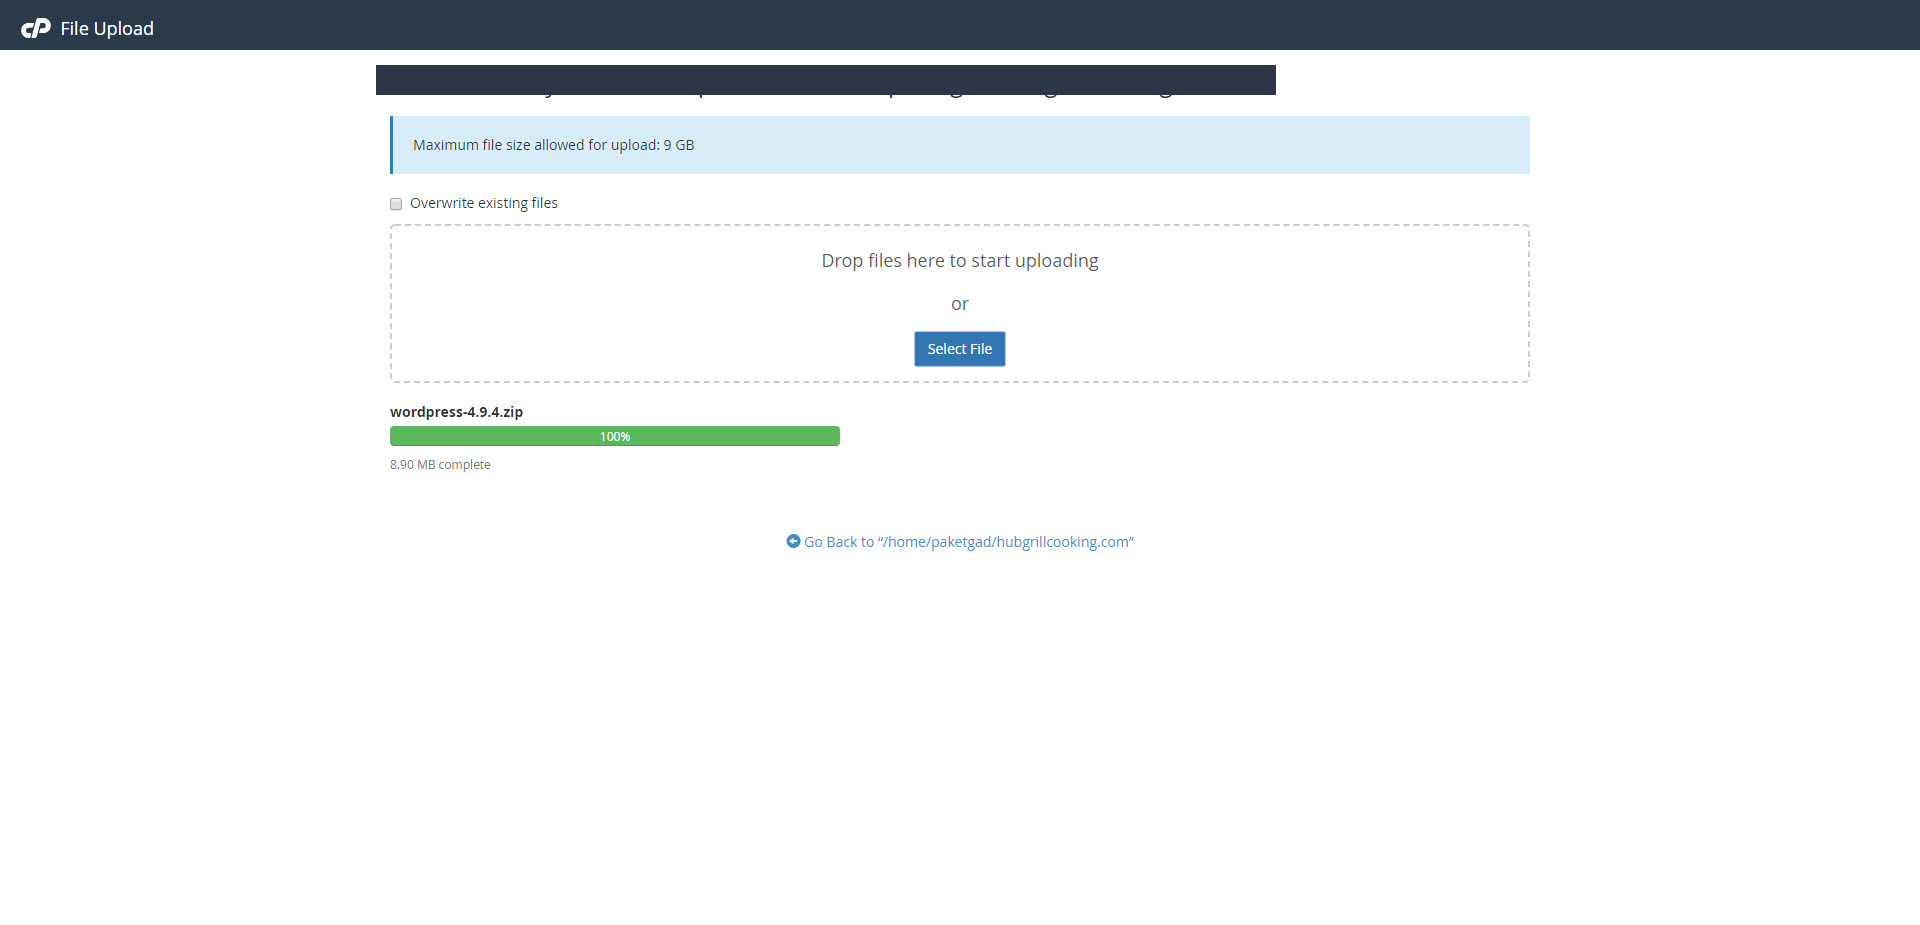Click the blue left edge of the notice
The width and height of the screenshot is (1920, 925).
click(x=392, y=145)
